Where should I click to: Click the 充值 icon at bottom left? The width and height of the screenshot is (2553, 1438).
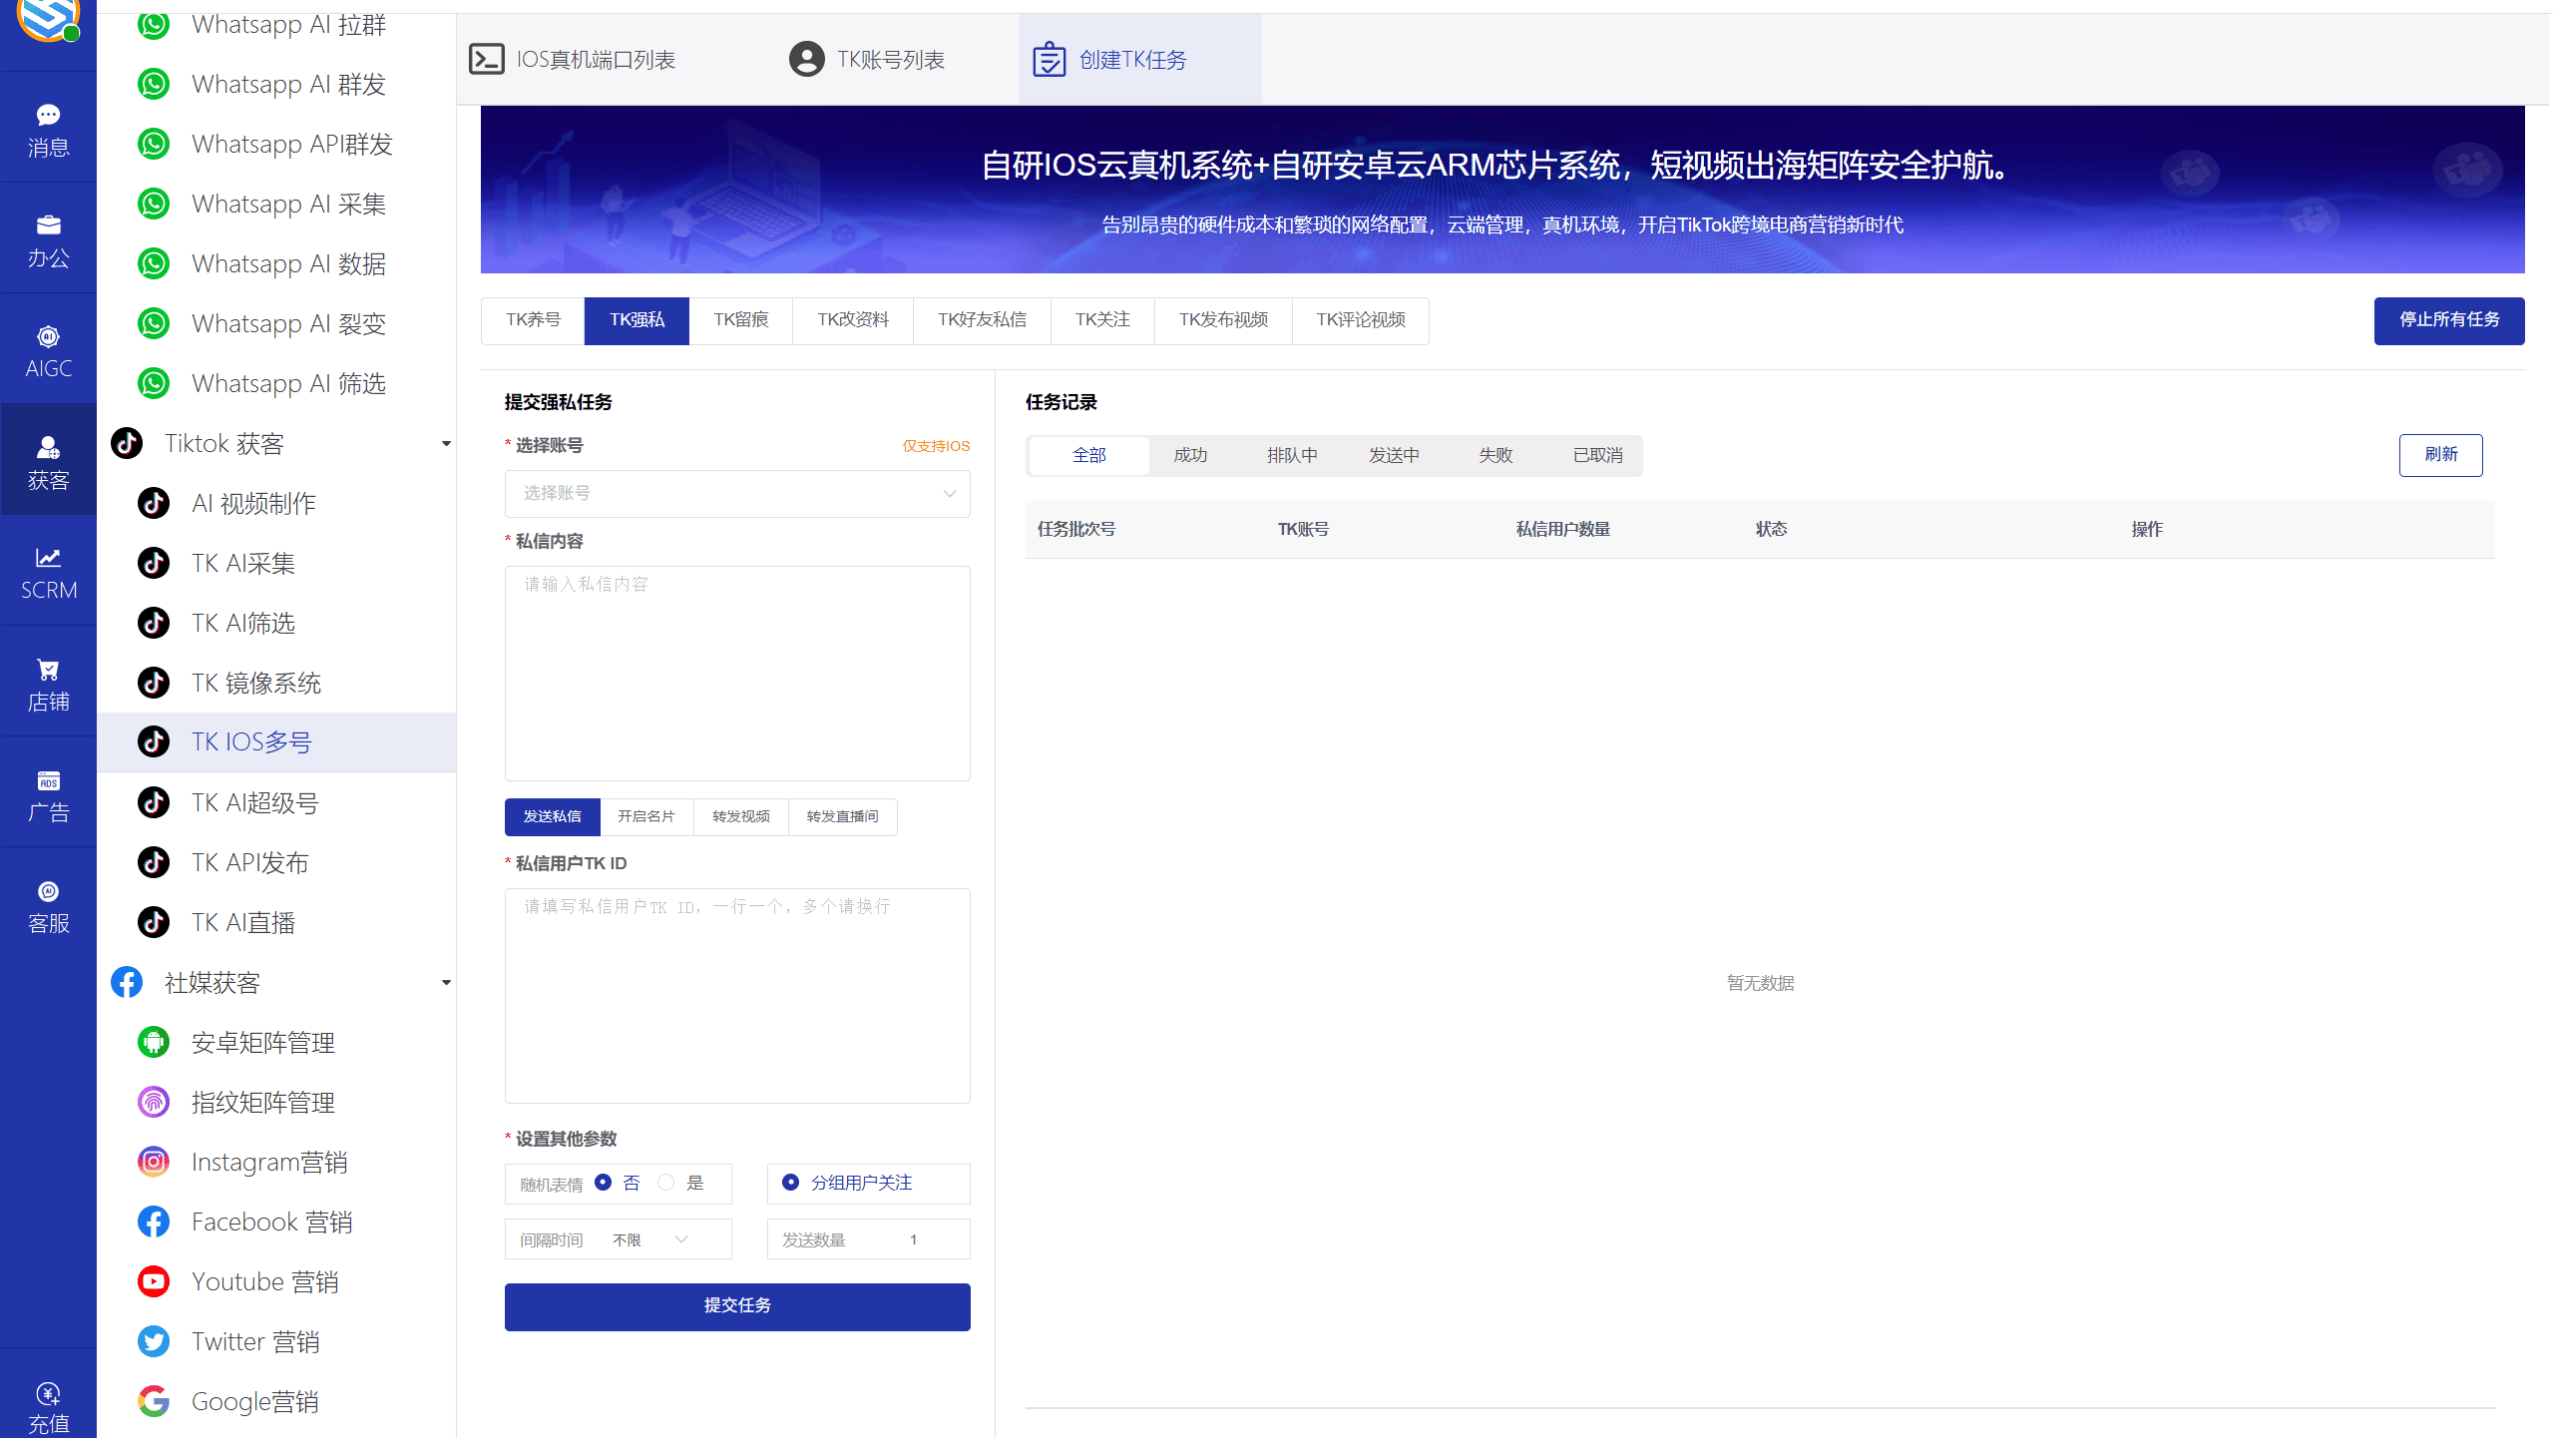[x=47, y=1405]
